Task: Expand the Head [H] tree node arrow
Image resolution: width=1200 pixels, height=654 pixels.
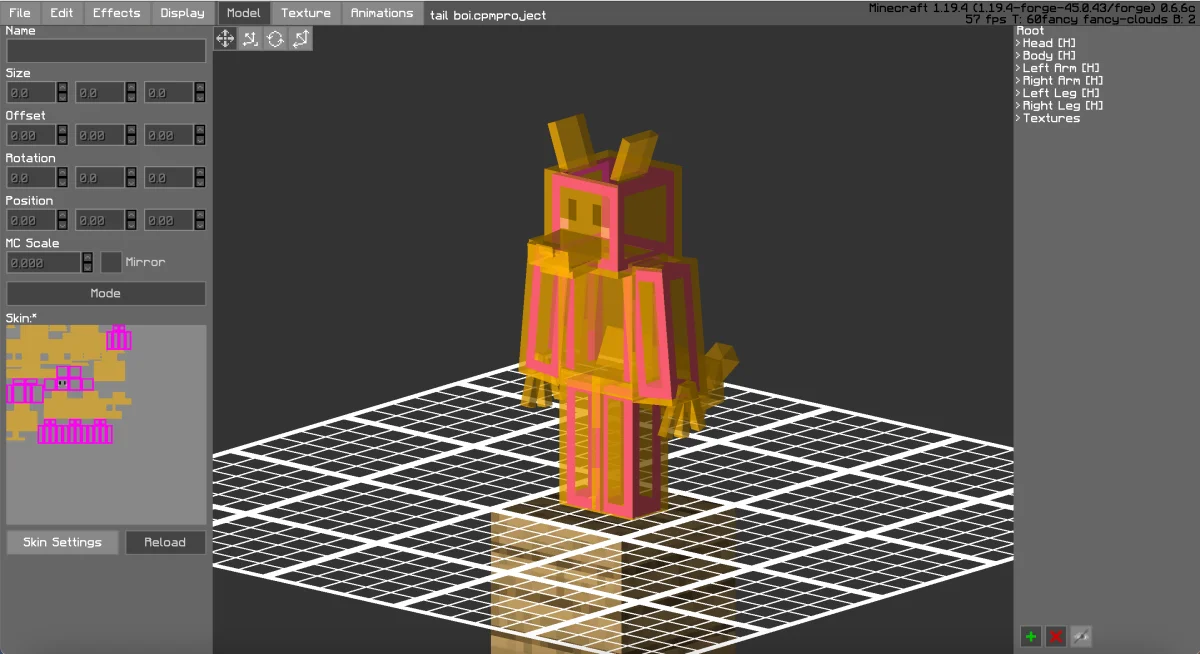Action: [1018, 43]
